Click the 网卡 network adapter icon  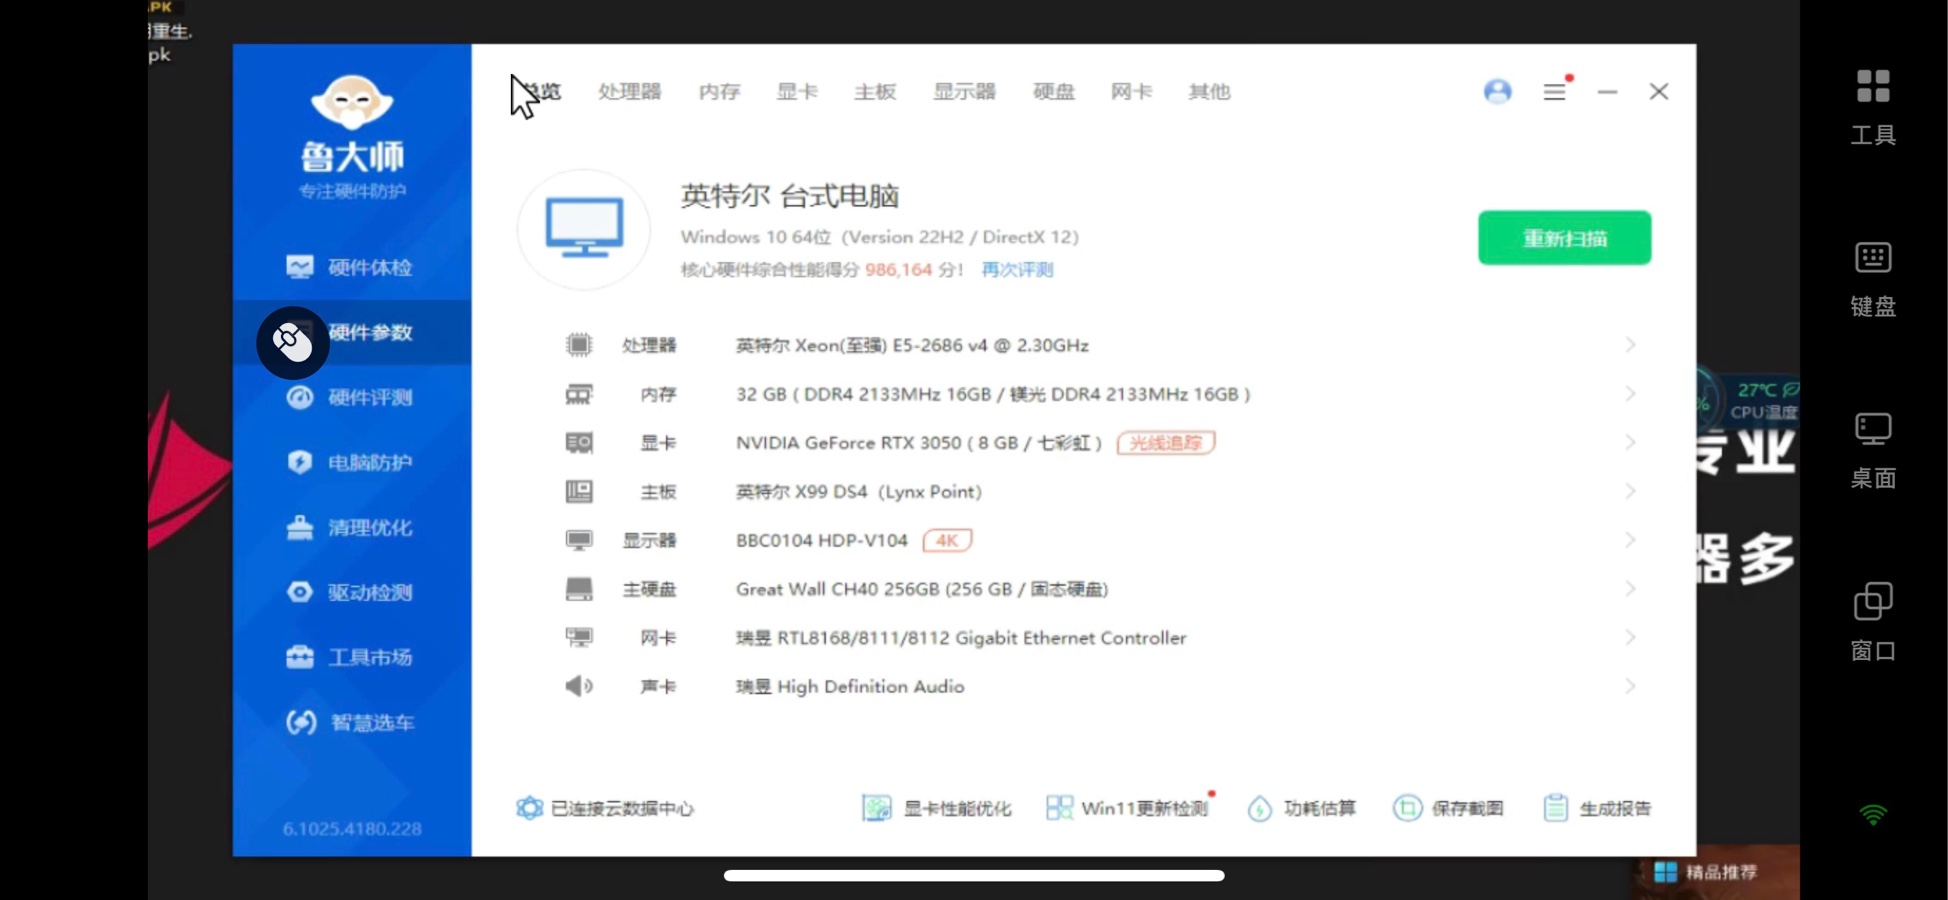click(579, 638)
